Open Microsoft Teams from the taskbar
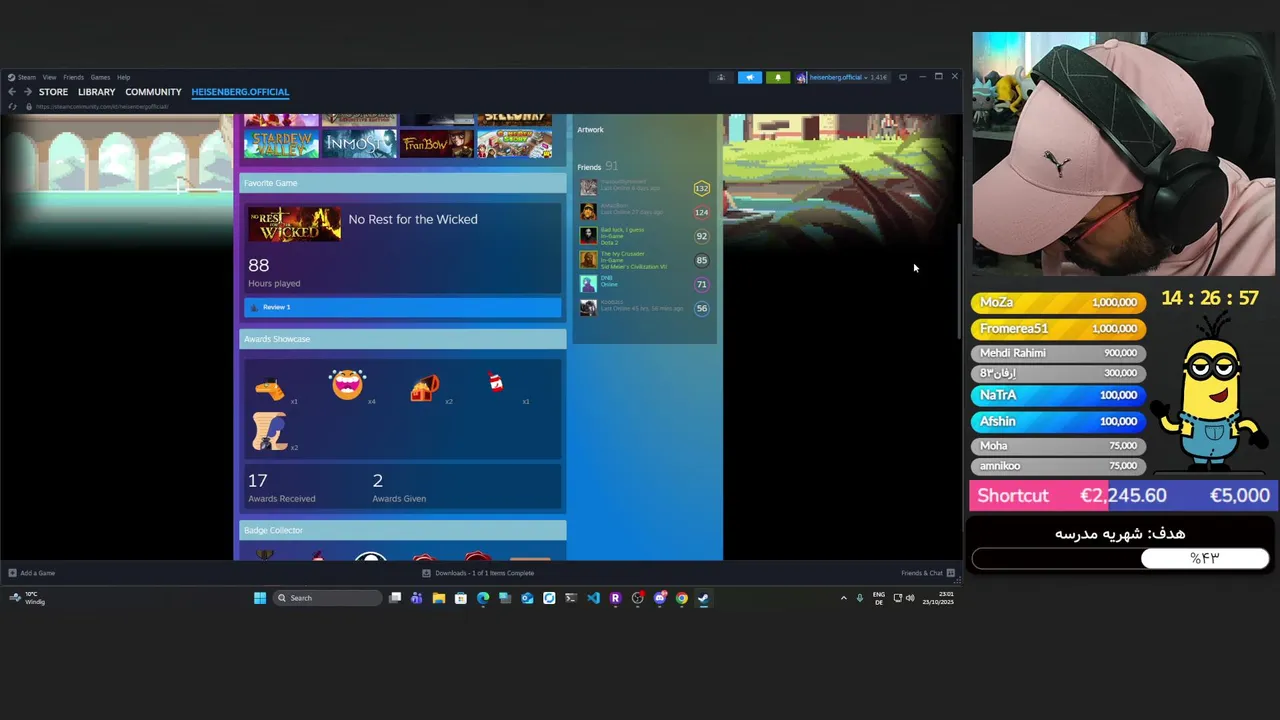This screenshot has width=1280, height=720. [x=417, y=598]
